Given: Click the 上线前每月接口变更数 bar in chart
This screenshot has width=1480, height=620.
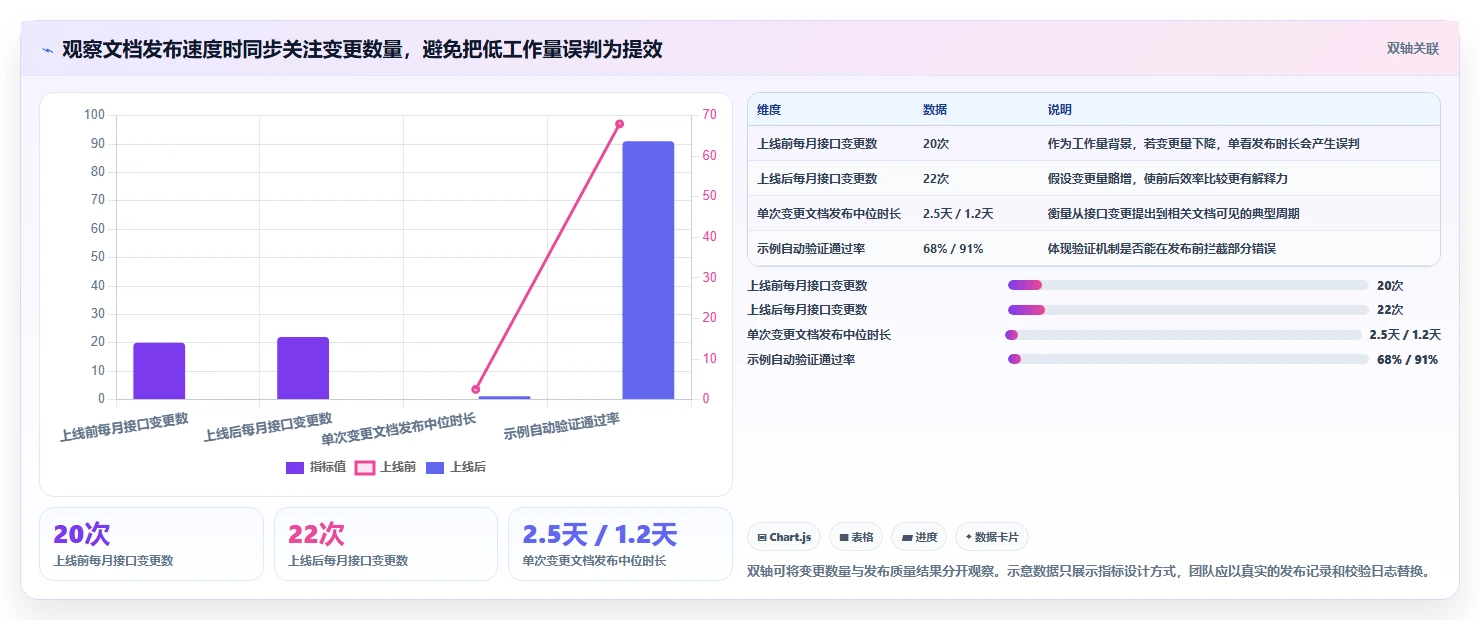Looking at the screenshot, I should click(159, 371).
